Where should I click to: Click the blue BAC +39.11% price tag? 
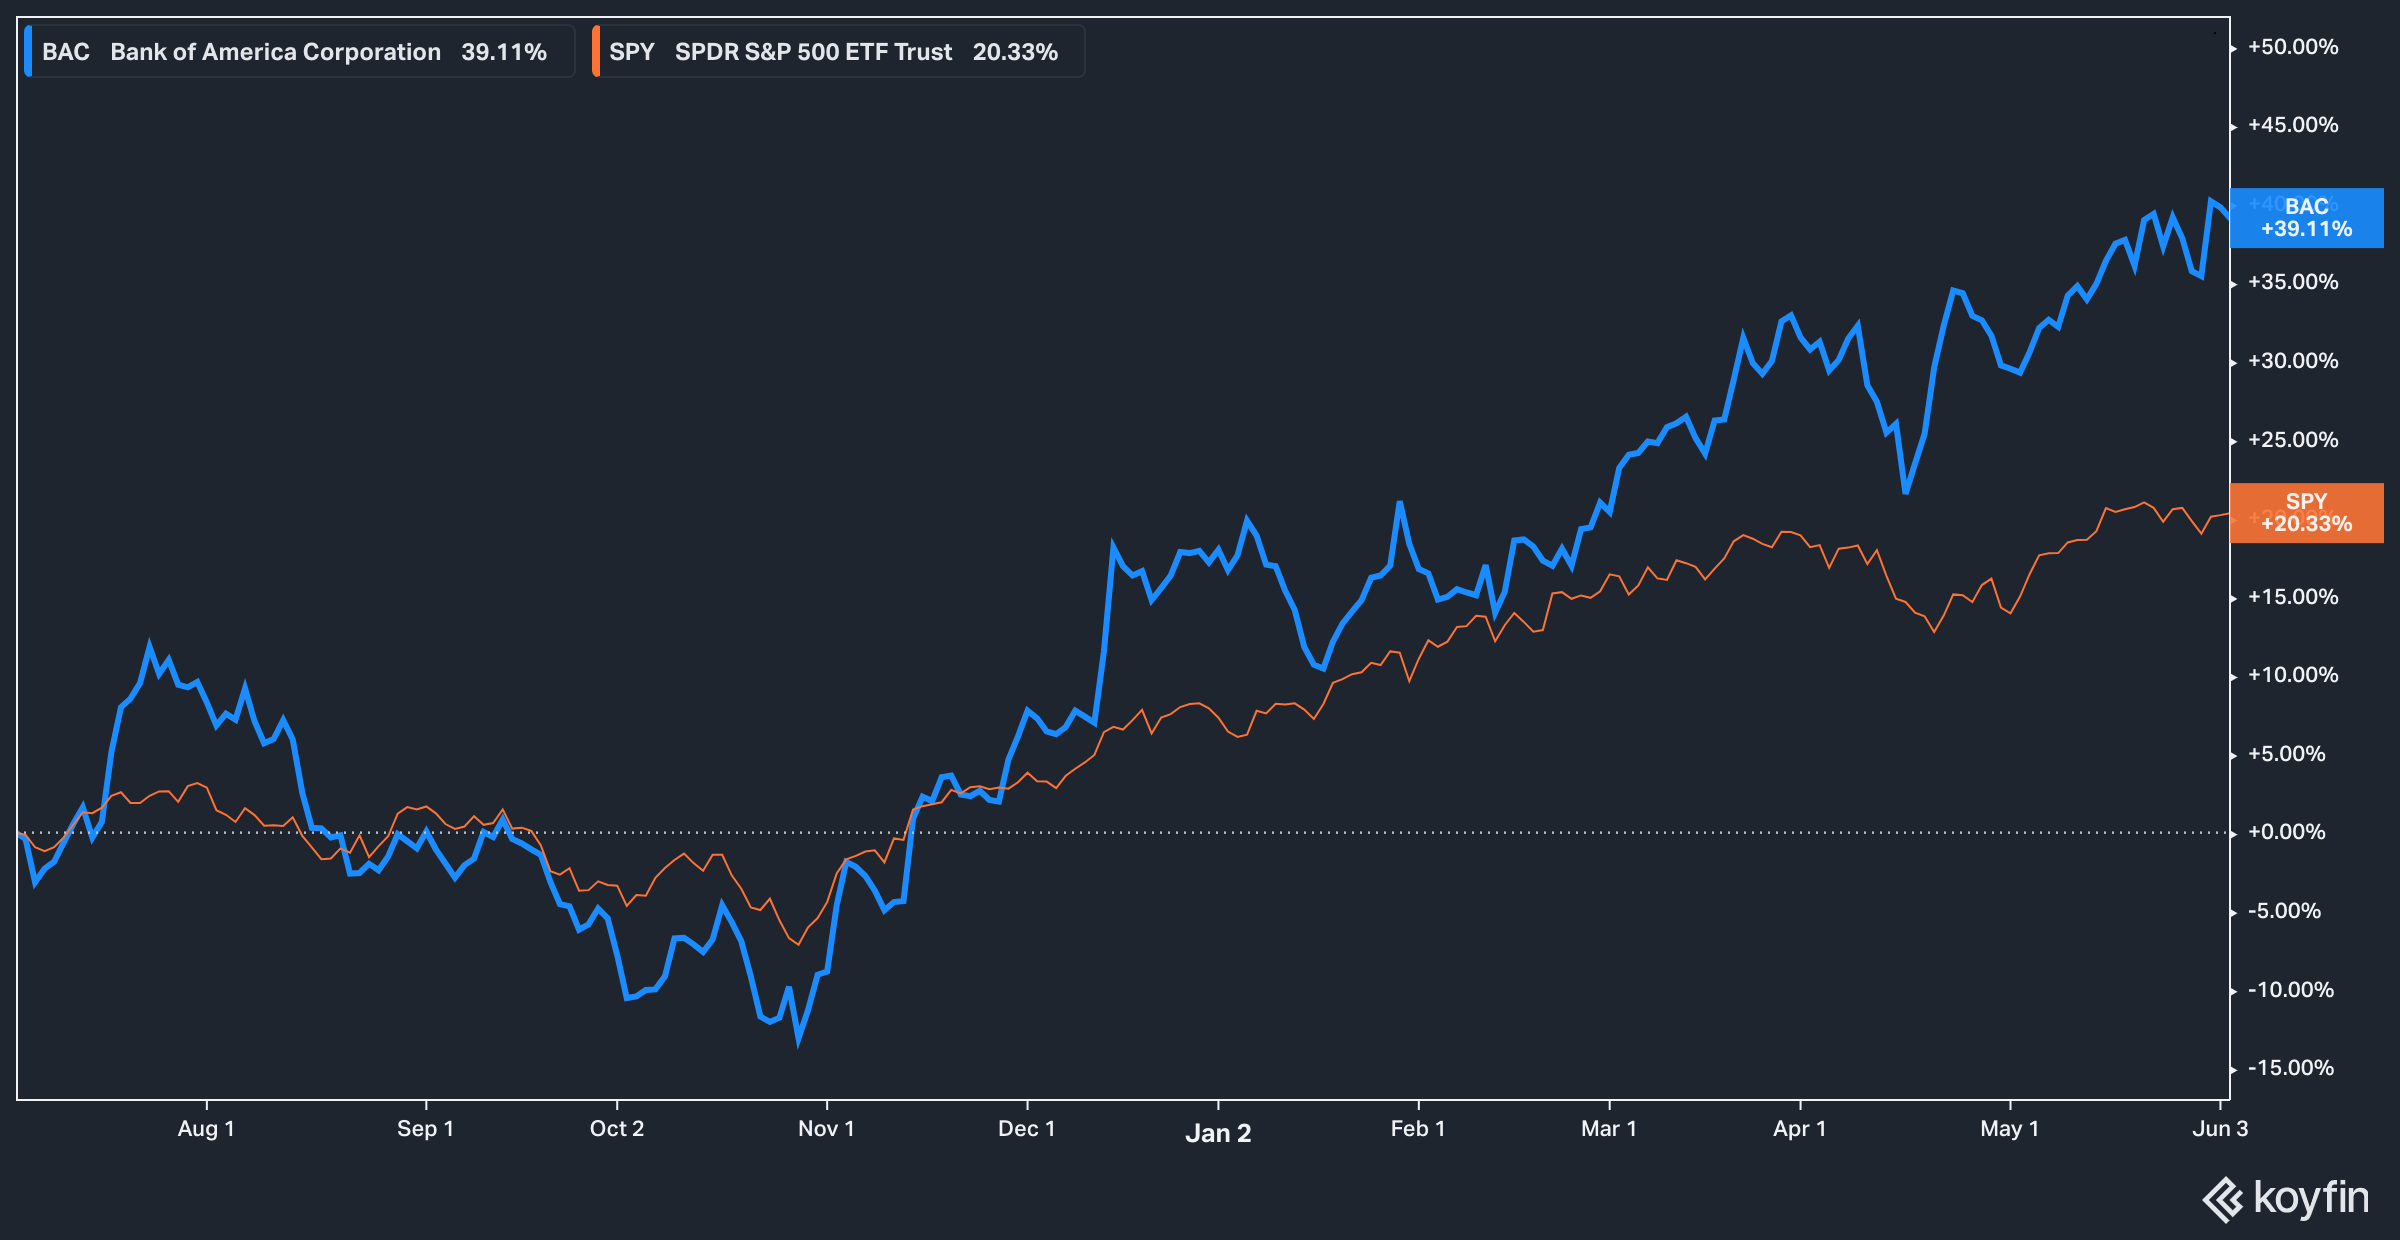click(x=2306, y=218)
